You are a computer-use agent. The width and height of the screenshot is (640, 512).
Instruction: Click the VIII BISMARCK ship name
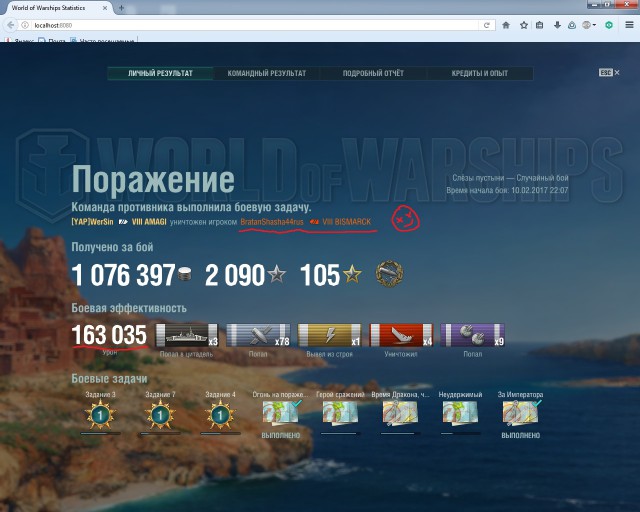pyautogui.click(x=347, y=222)
